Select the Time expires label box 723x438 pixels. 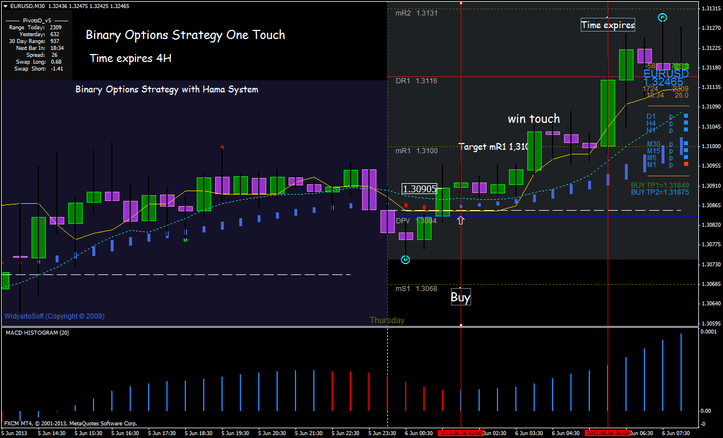(x=608, y=25)
